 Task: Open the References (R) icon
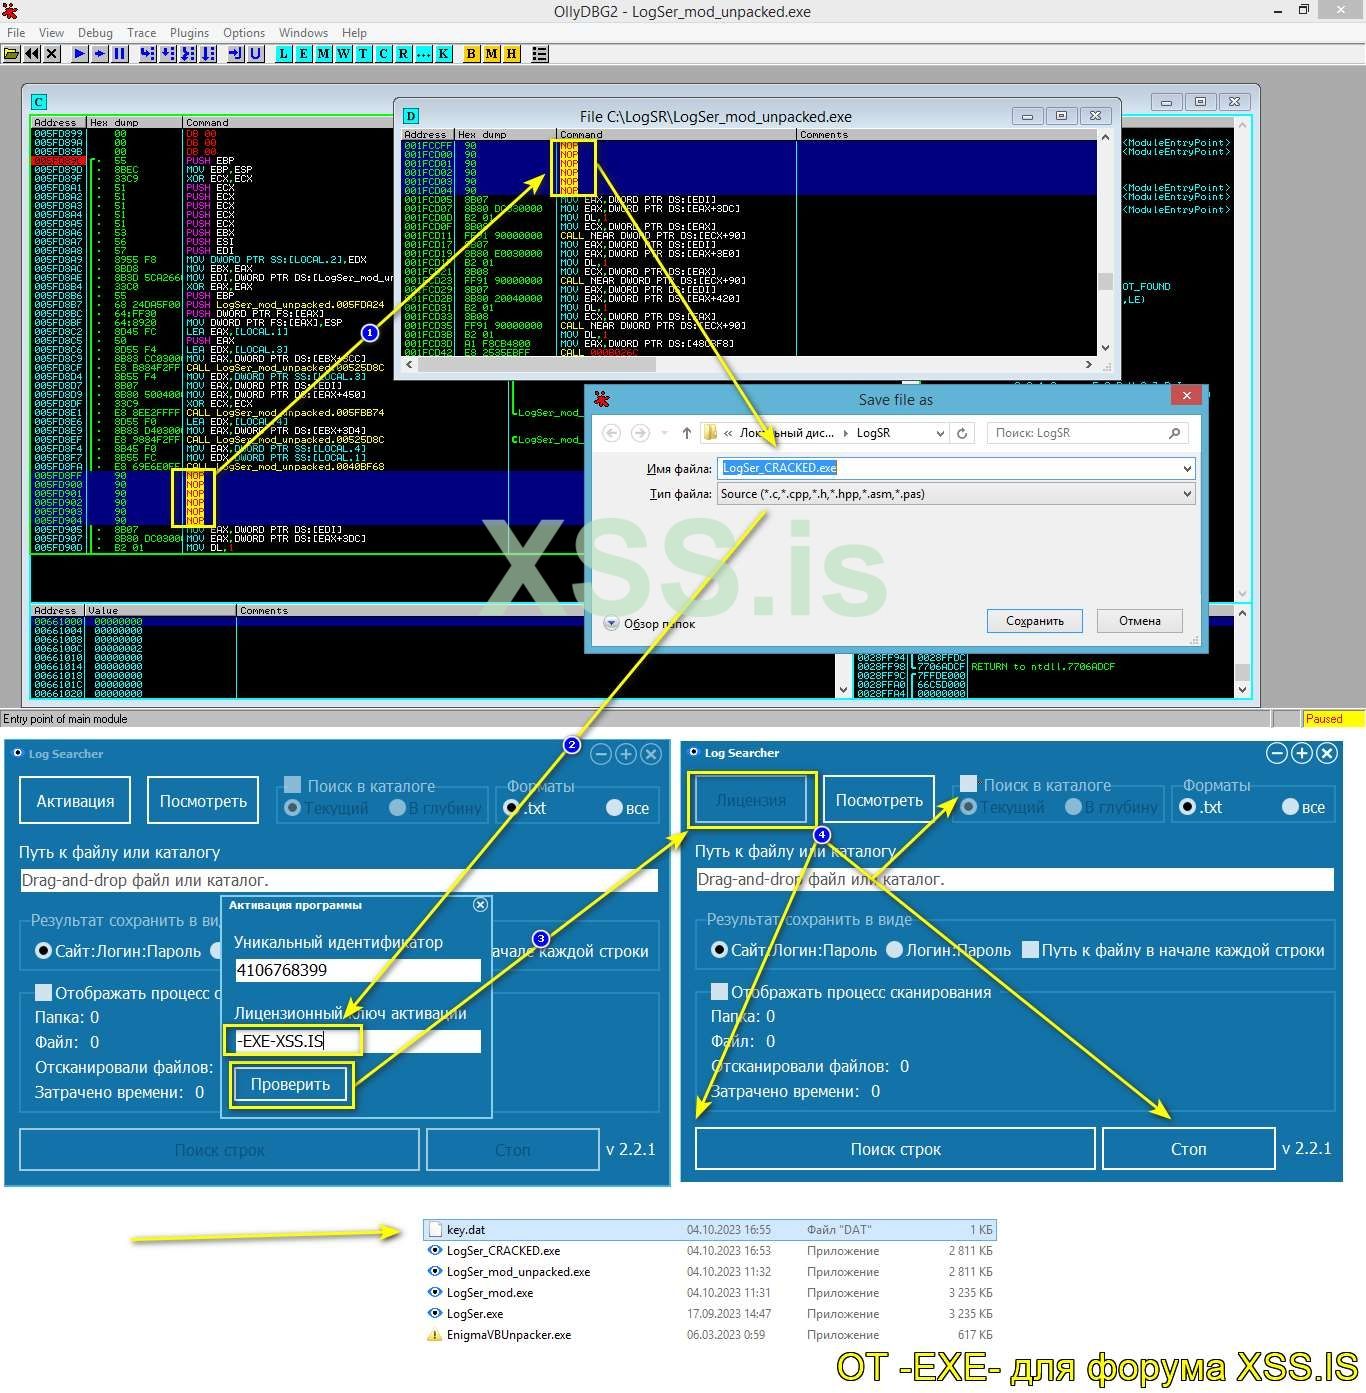click(404, 54)
